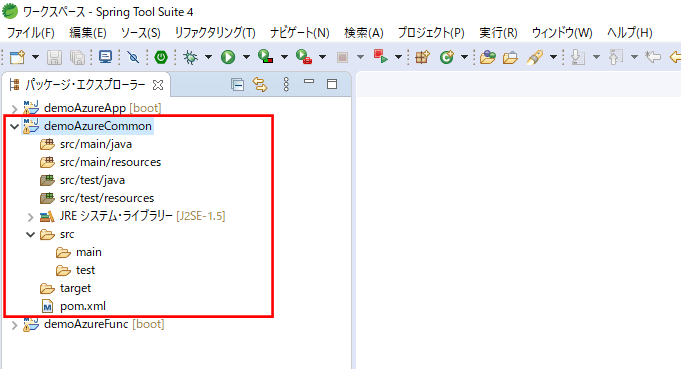
Task: Open the External Tools dropdown arrow
Action: pyautogui.click(x=322, y=57)
